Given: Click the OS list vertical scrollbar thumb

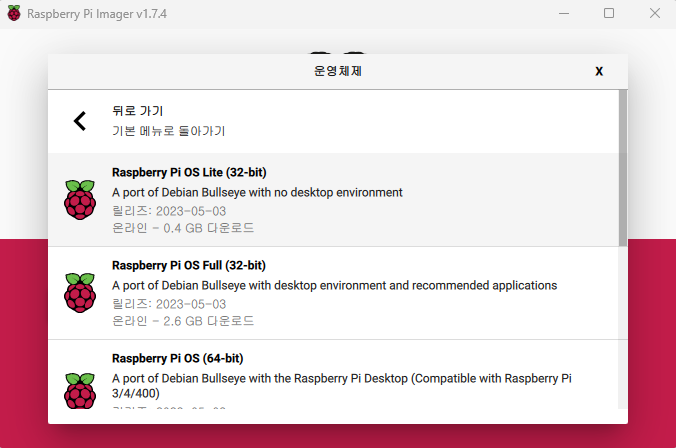Looking at the screenshot, I should pos(623,168).
